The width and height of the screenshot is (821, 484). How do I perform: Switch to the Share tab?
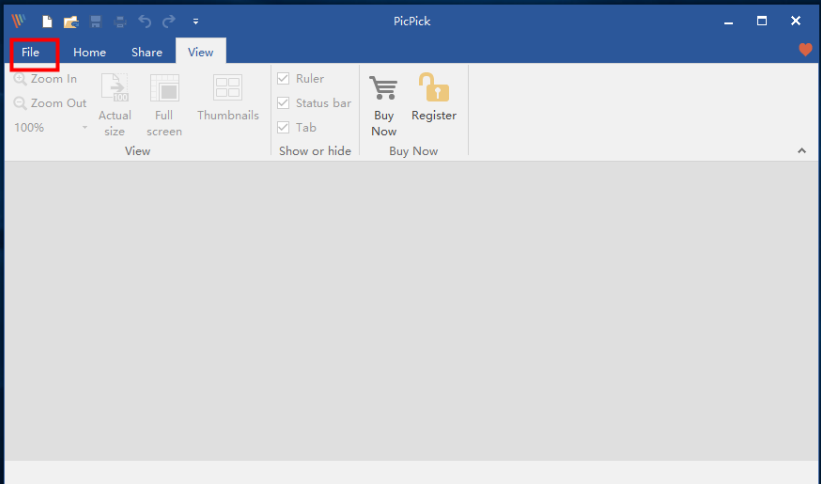coord(146,52)
